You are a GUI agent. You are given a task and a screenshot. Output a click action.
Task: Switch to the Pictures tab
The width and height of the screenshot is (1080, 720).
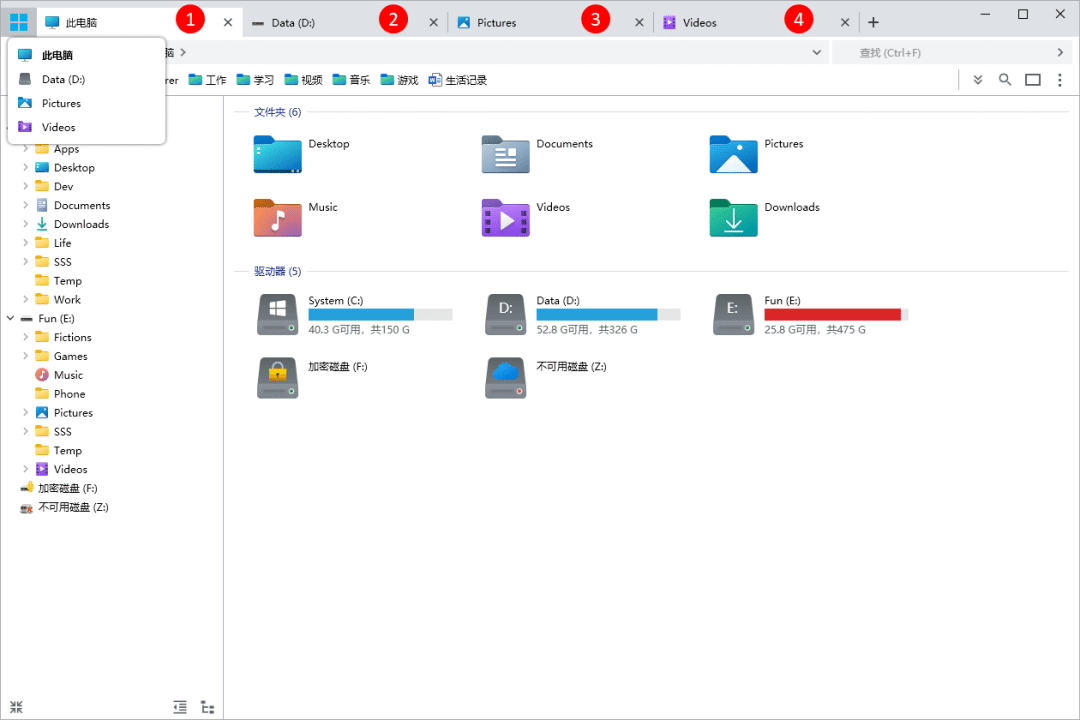(x=497, y=20)
